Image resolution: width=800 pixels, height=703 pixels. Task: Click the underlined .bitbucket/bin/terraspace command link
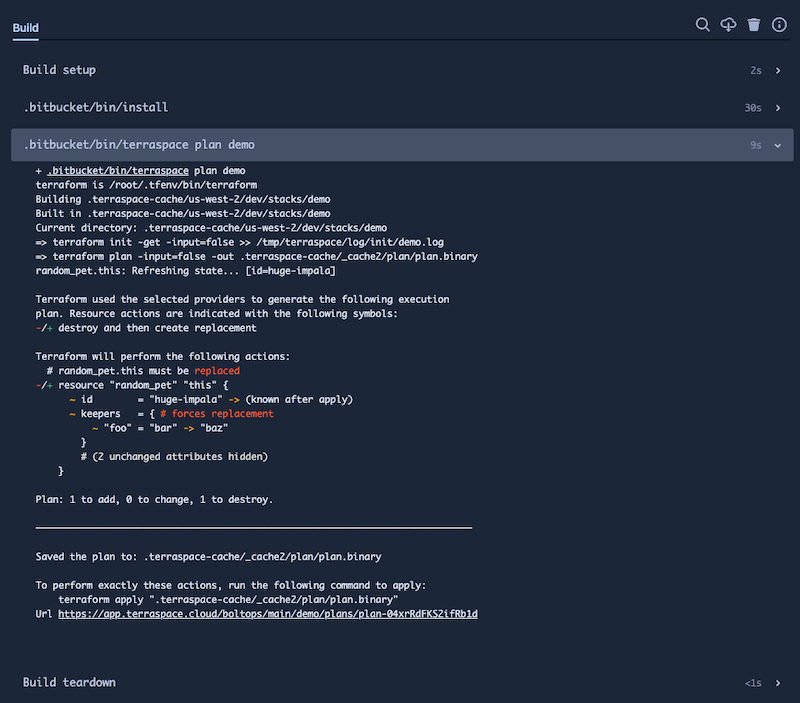(118, 171)
